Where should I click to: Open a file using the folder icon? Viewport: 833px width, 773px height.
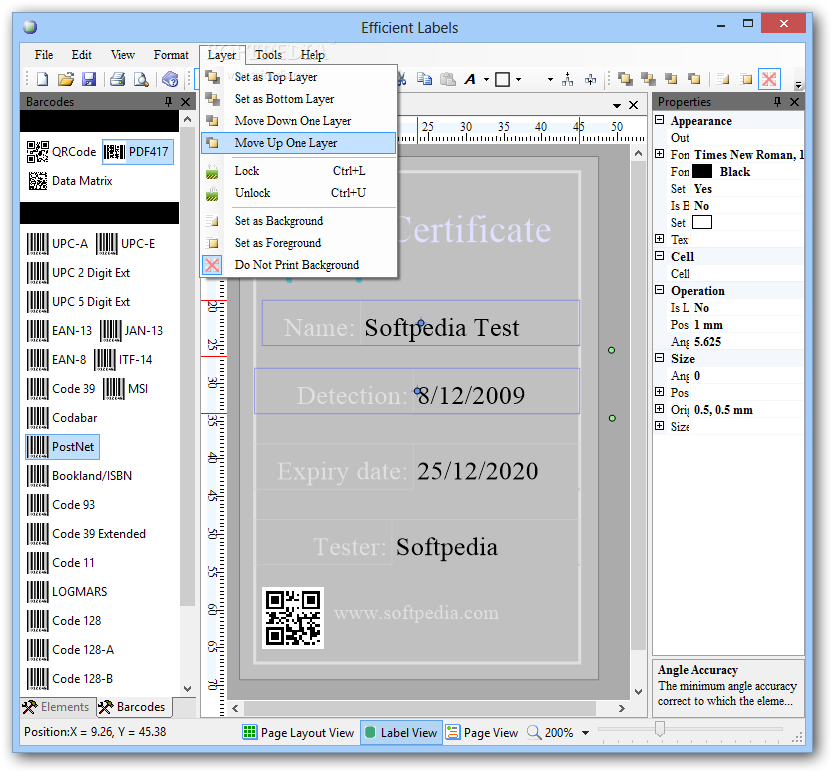pos(65,80)
